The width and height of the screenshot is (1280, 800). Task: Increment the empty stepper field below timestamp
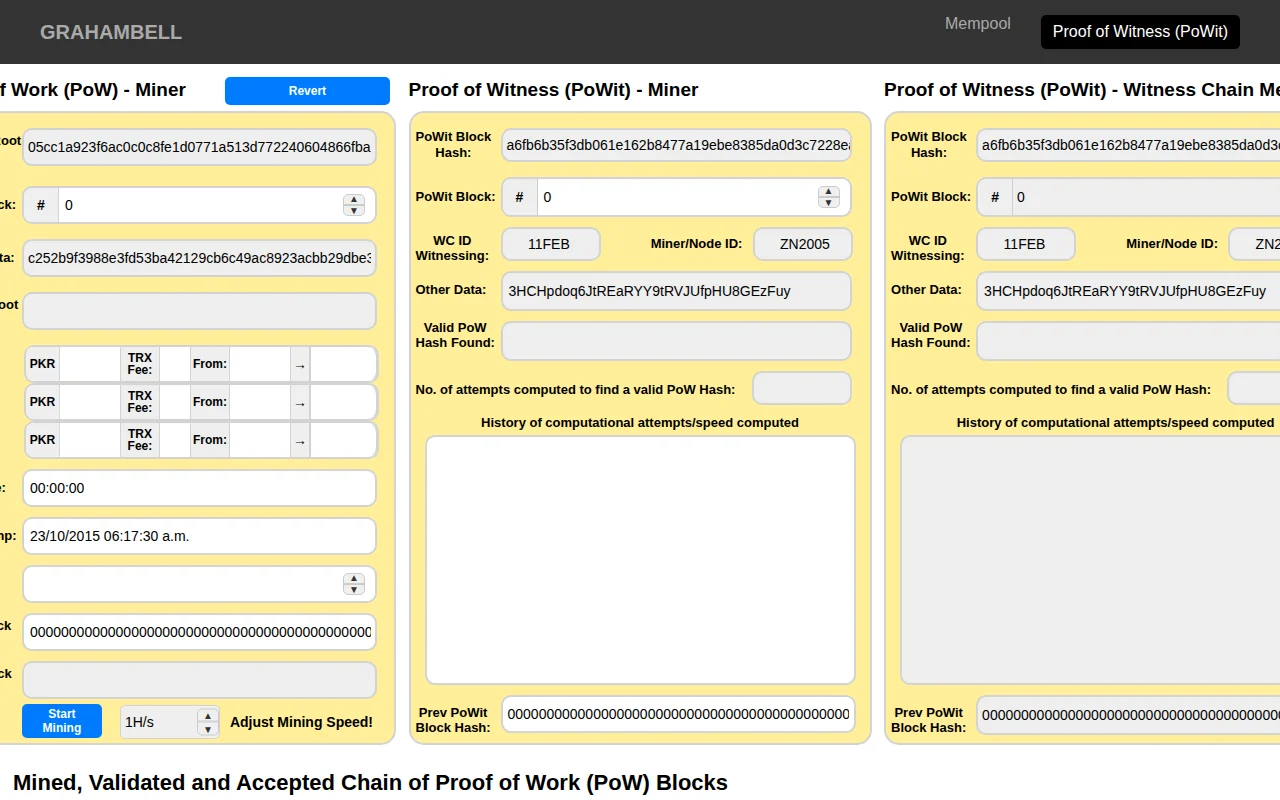(x=354, y=578)
